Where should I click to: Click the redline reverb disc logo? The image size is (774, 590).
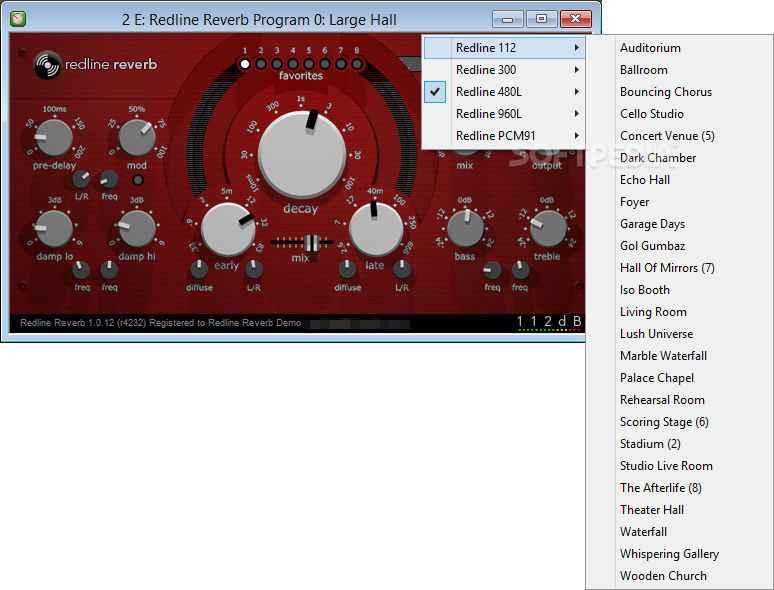tap(47, 65)
